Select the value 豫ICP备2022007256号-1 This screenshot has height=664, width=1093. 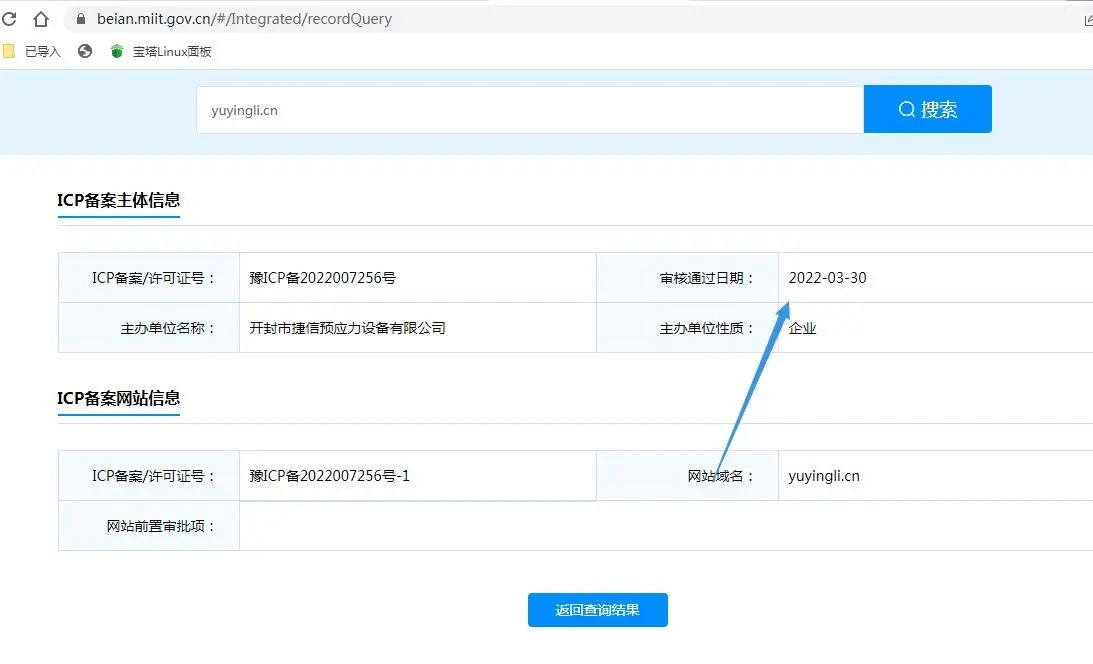coord(330,476)
